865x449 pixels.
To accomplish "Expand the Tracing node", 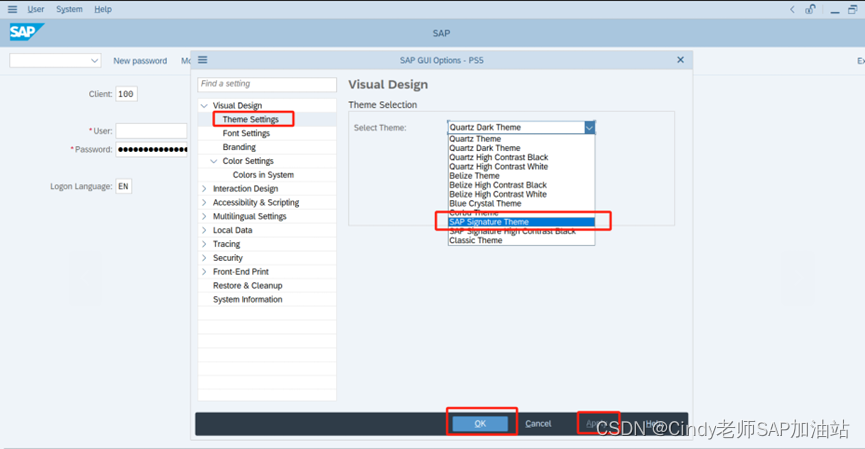I will tap(204, 244).
